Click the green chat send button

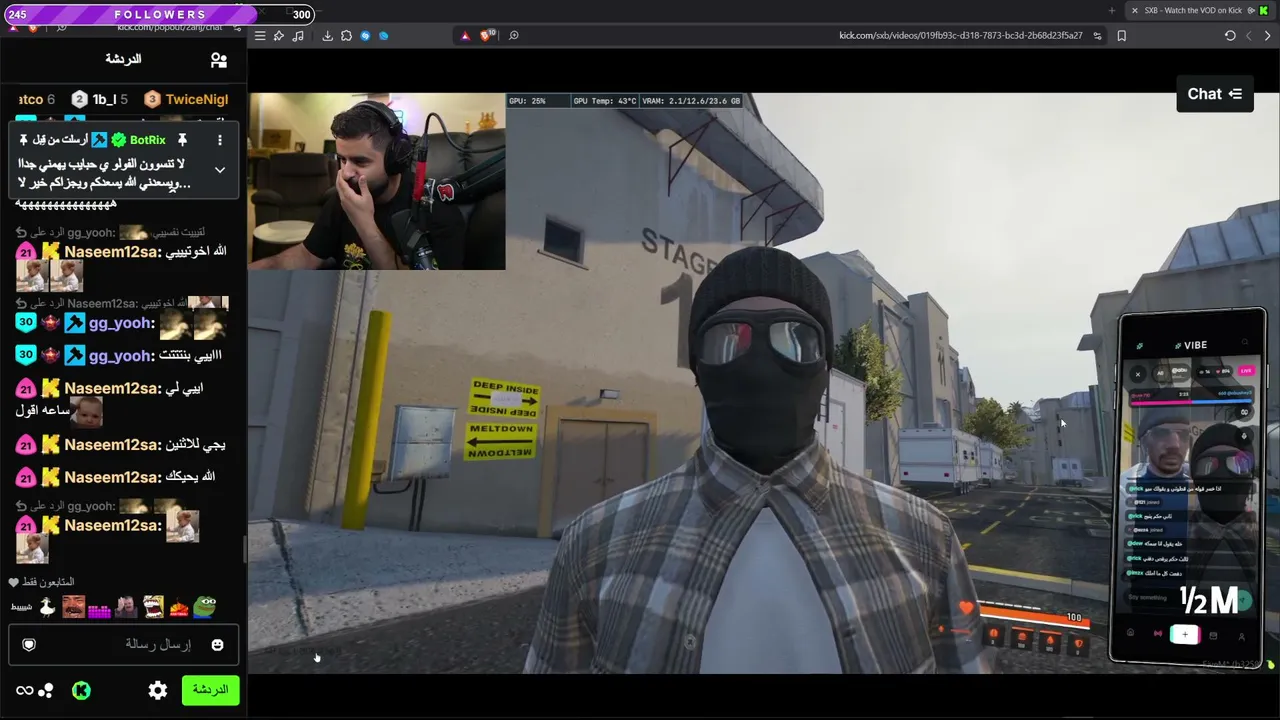coord(210,690)
